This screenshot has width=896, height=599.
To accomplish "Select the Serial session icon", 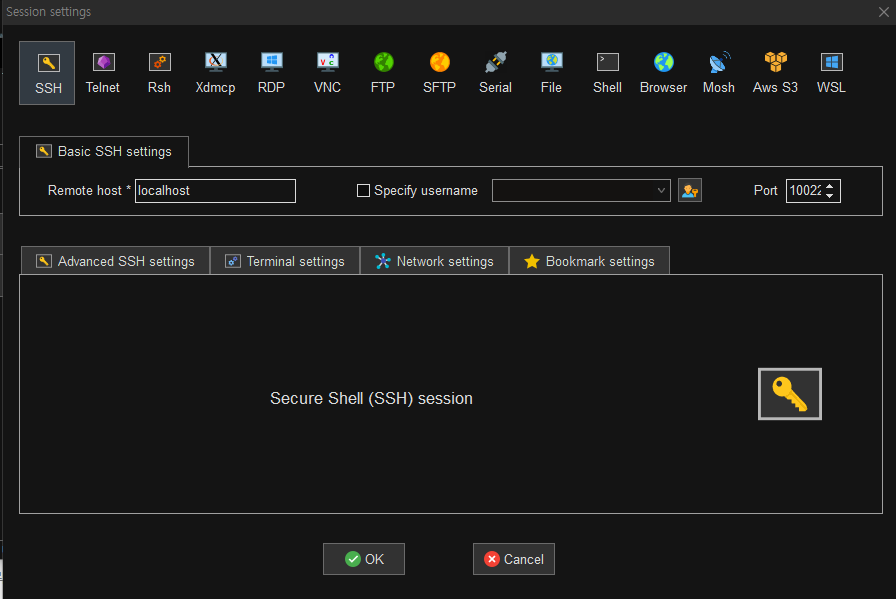I will [495, 73].
